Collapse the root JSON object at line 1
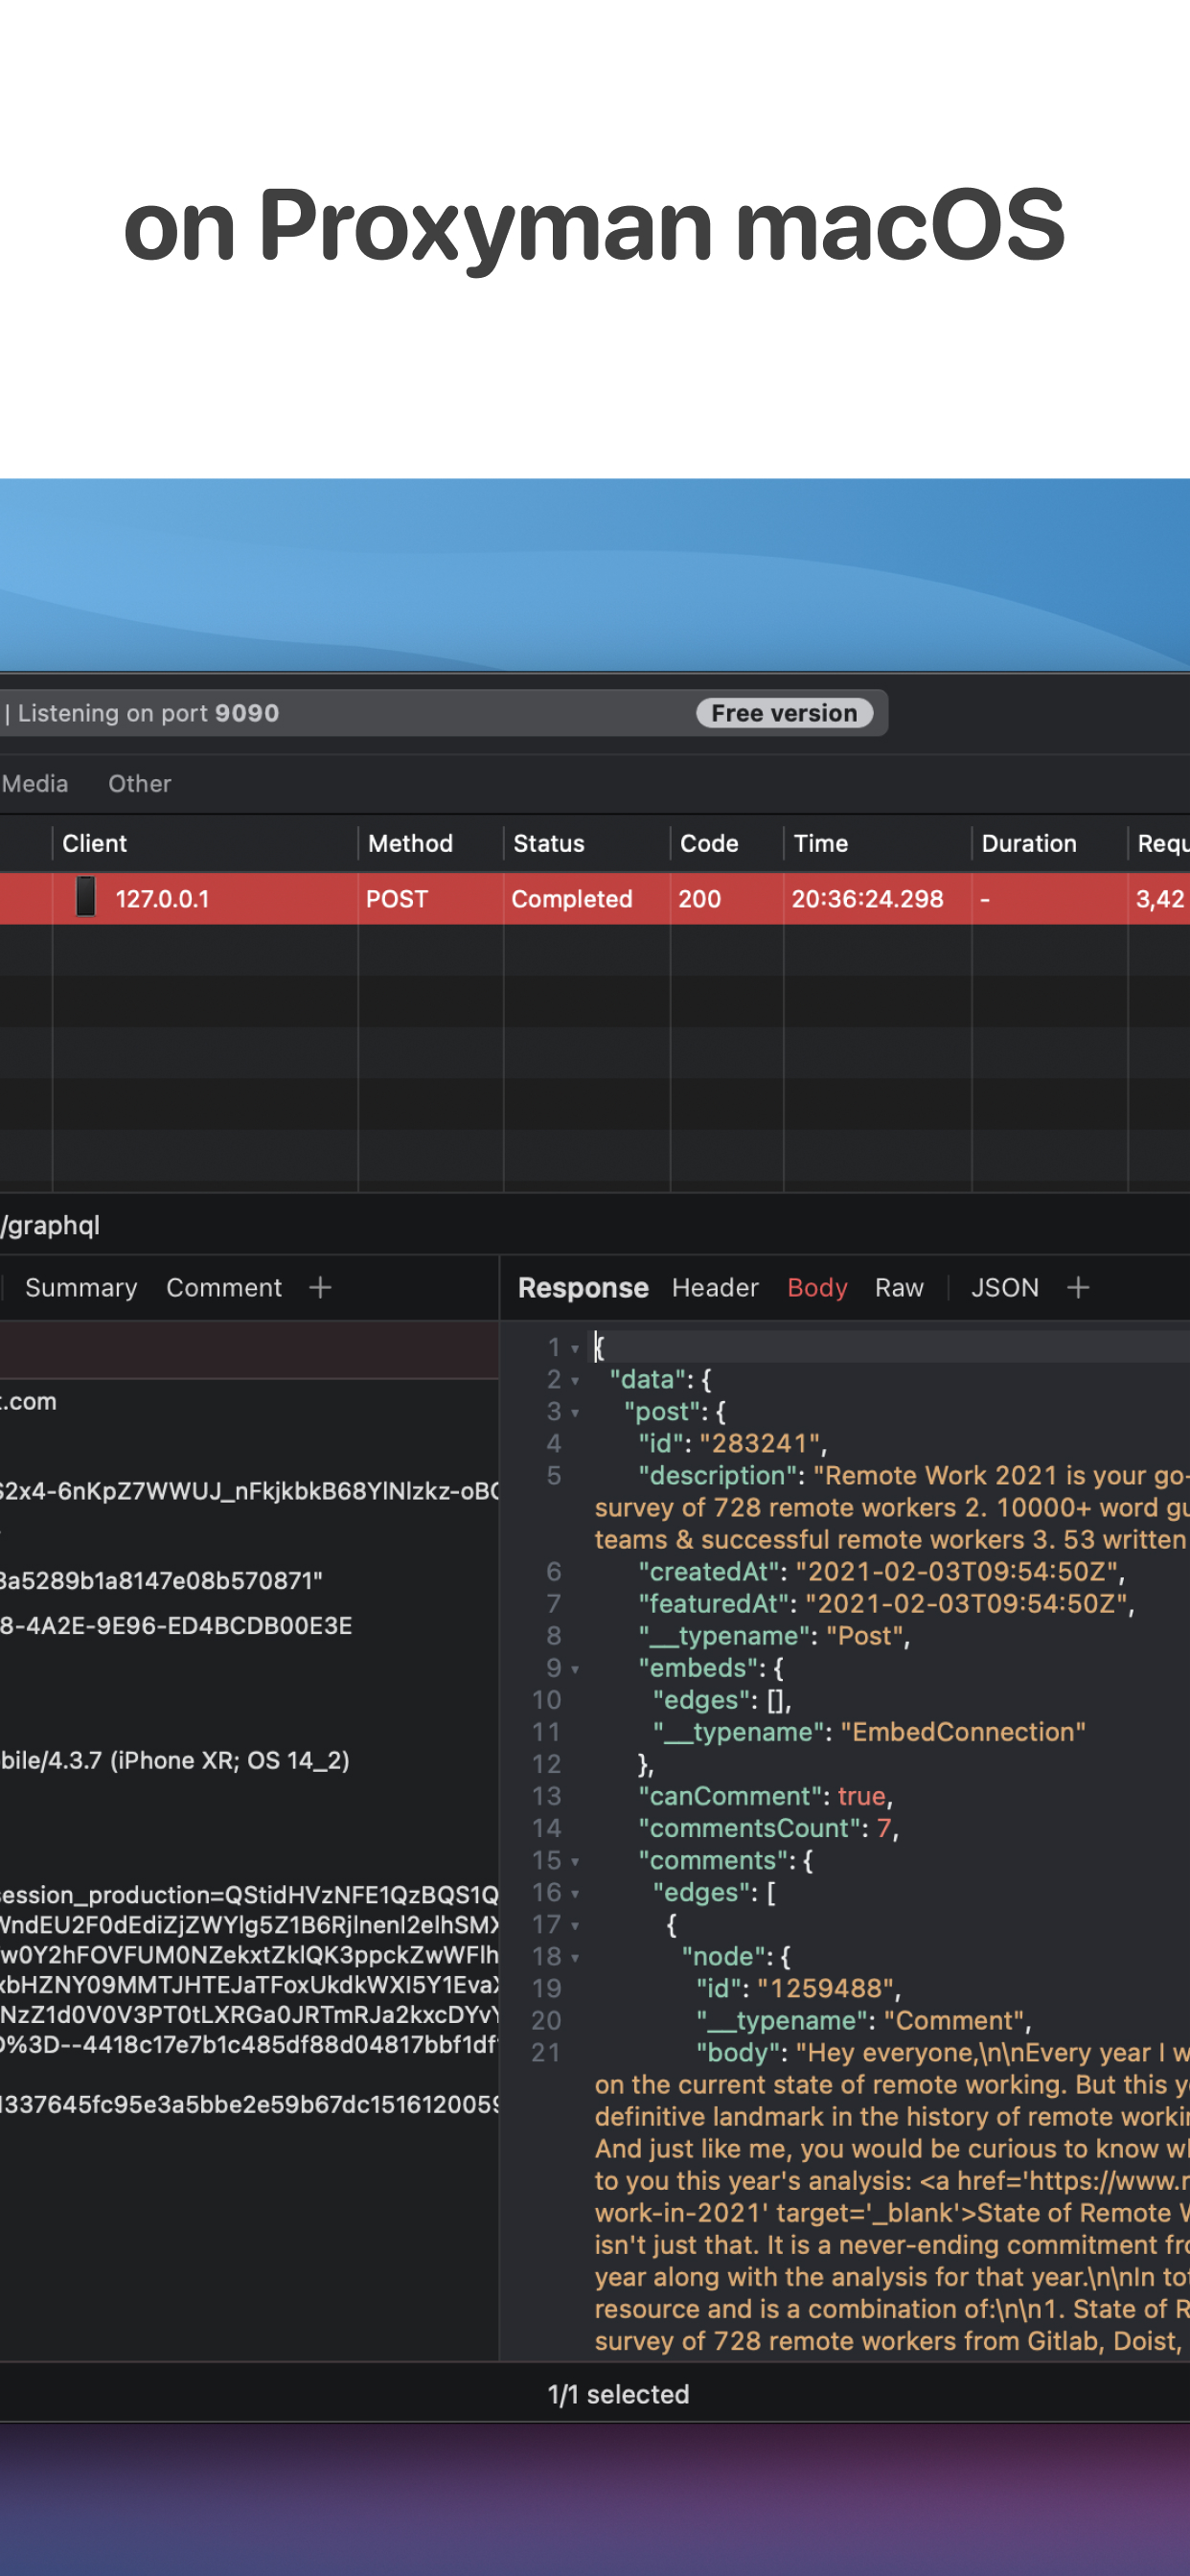Screen dimensions: 1190x2576 pos(575,1349)
